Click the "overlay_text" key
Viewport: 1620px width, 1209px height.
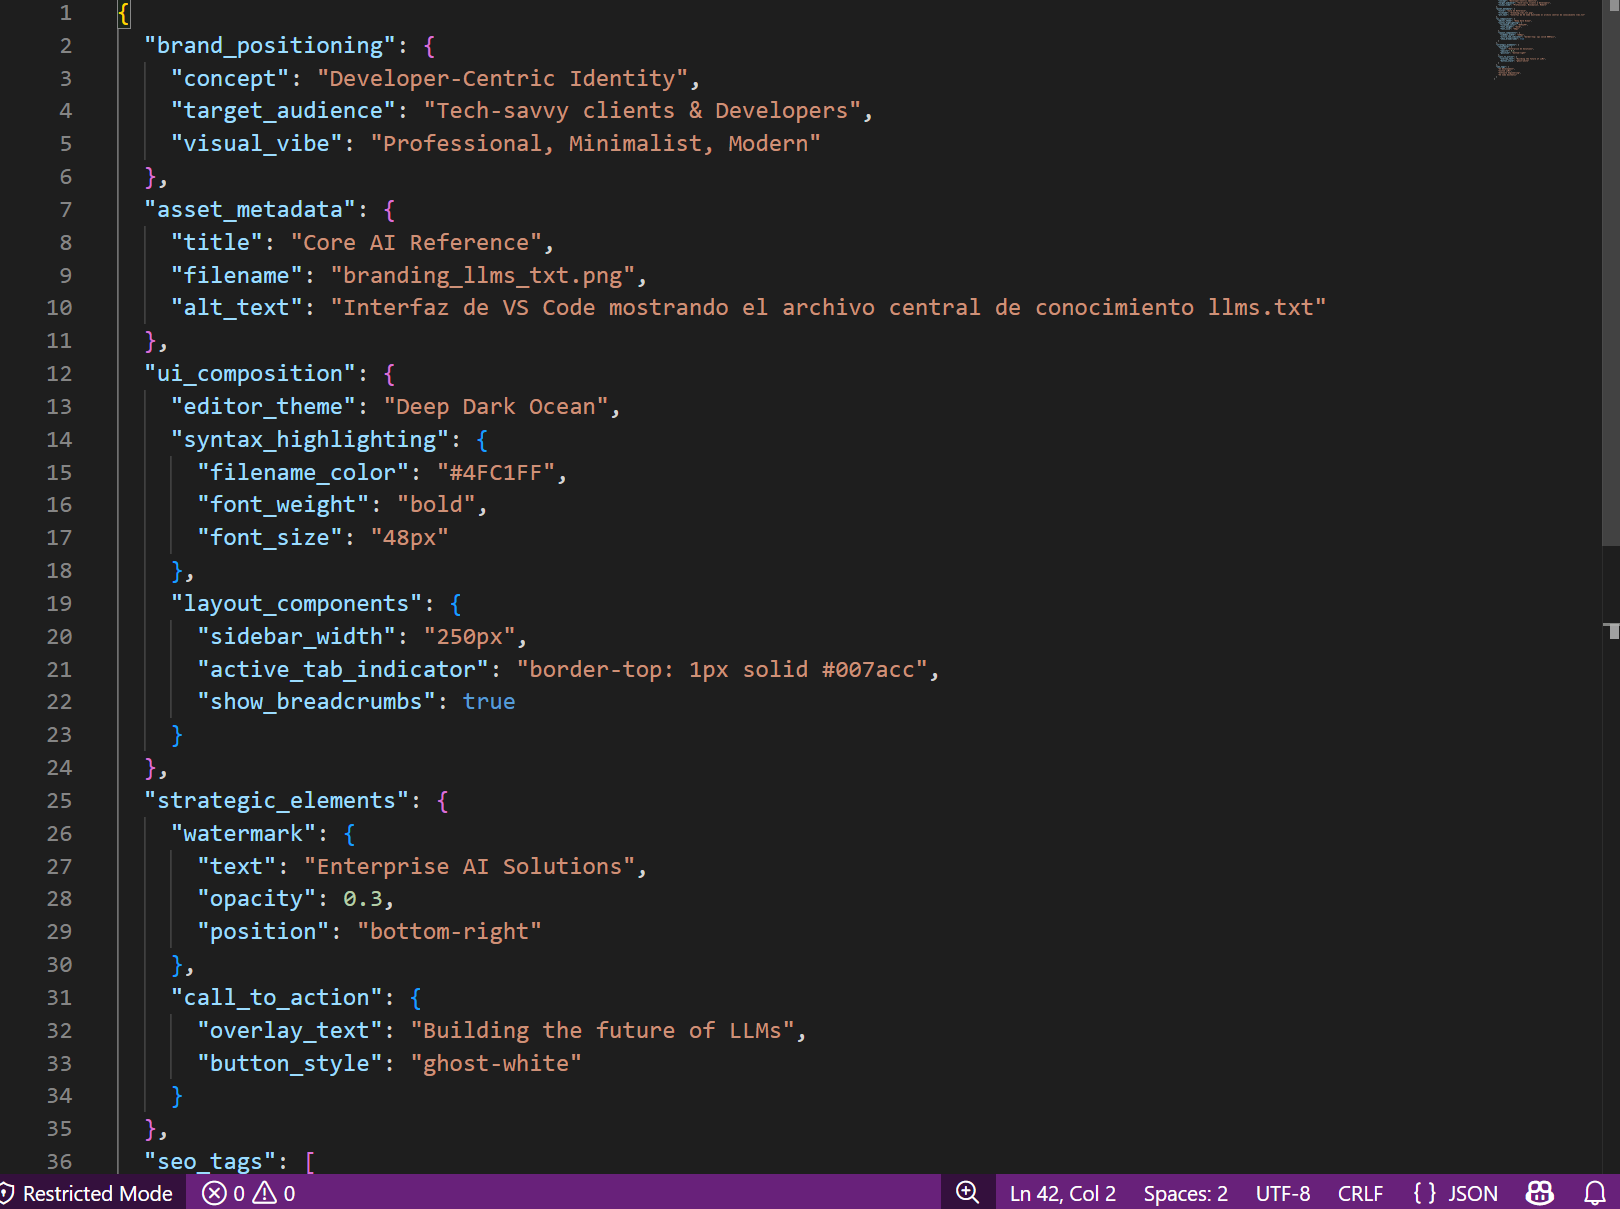pyautogui.click(x=290, y=1031)
